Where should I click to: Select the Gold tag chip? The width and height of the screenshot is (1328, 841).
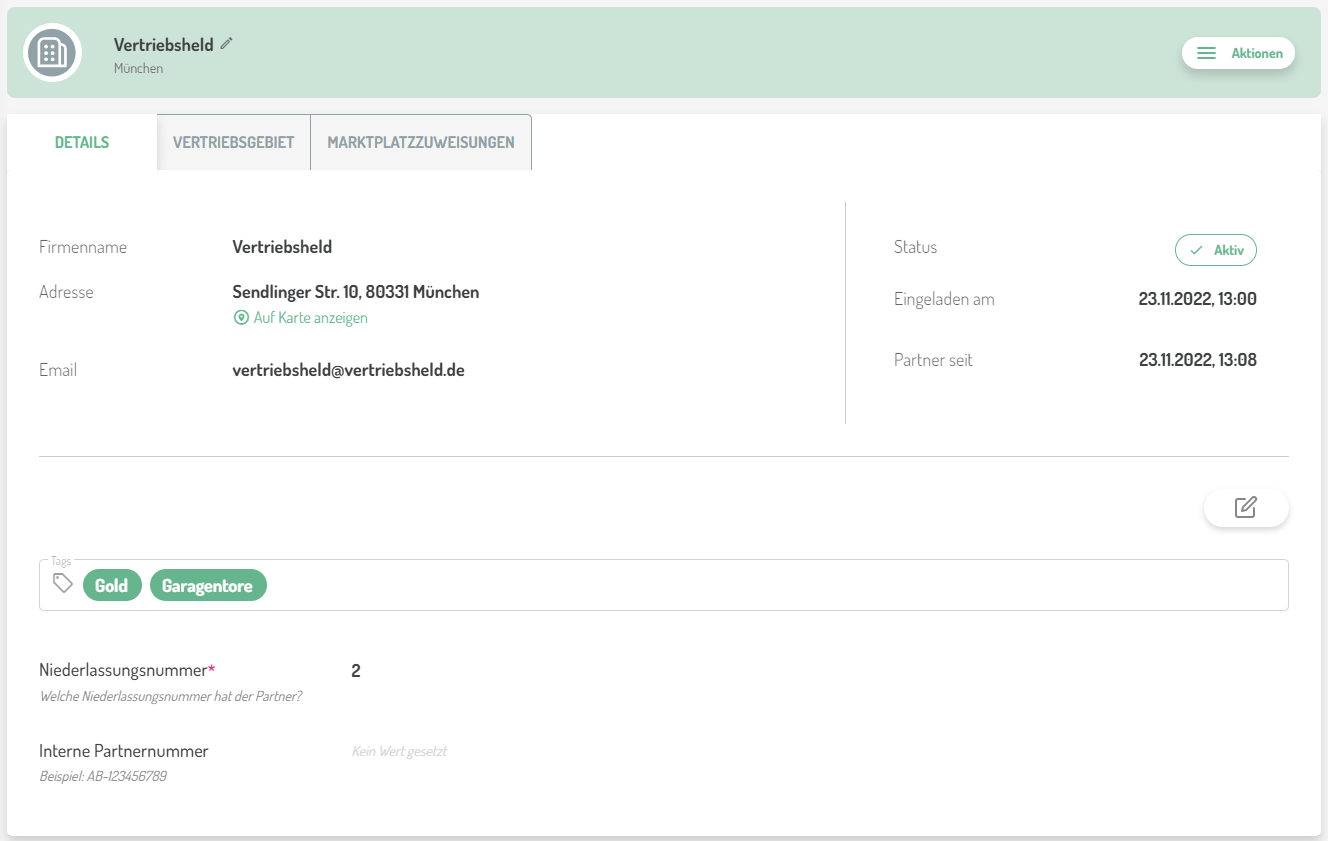click(112, 586)
